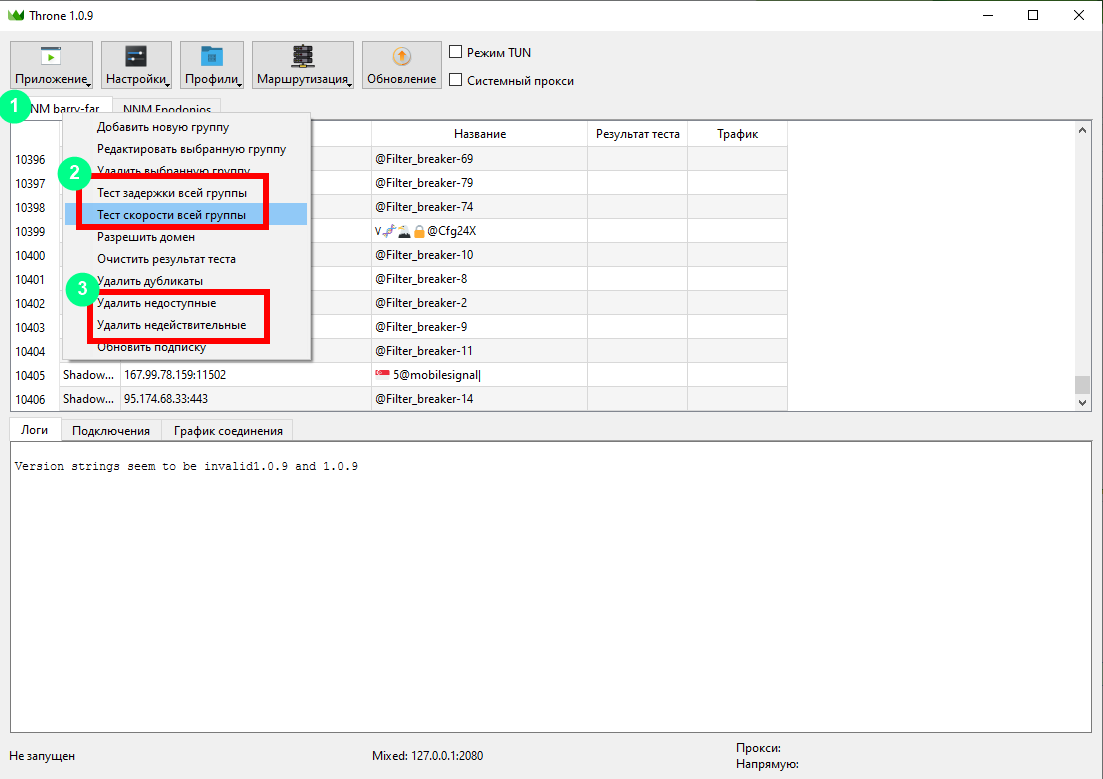Click the profile list scroll up arrow
This screenshot has width=1103, height=779.
[1083, 129]
